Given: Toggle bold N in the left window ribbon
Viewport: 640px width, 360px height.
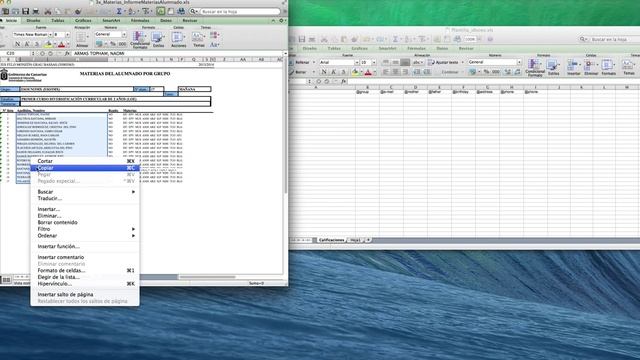Looking at the screenshot, I should (x=17, y=44).
